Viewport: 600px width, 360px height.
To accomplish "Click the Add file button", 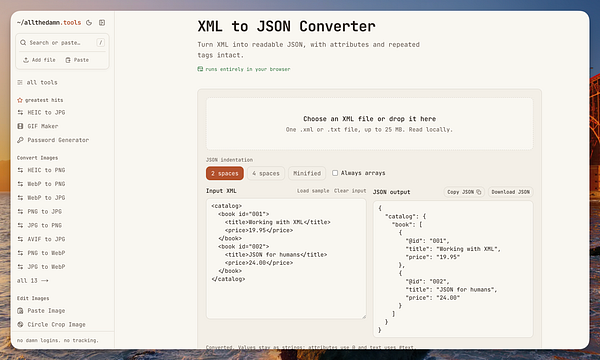I will click(x=39, y=60).
